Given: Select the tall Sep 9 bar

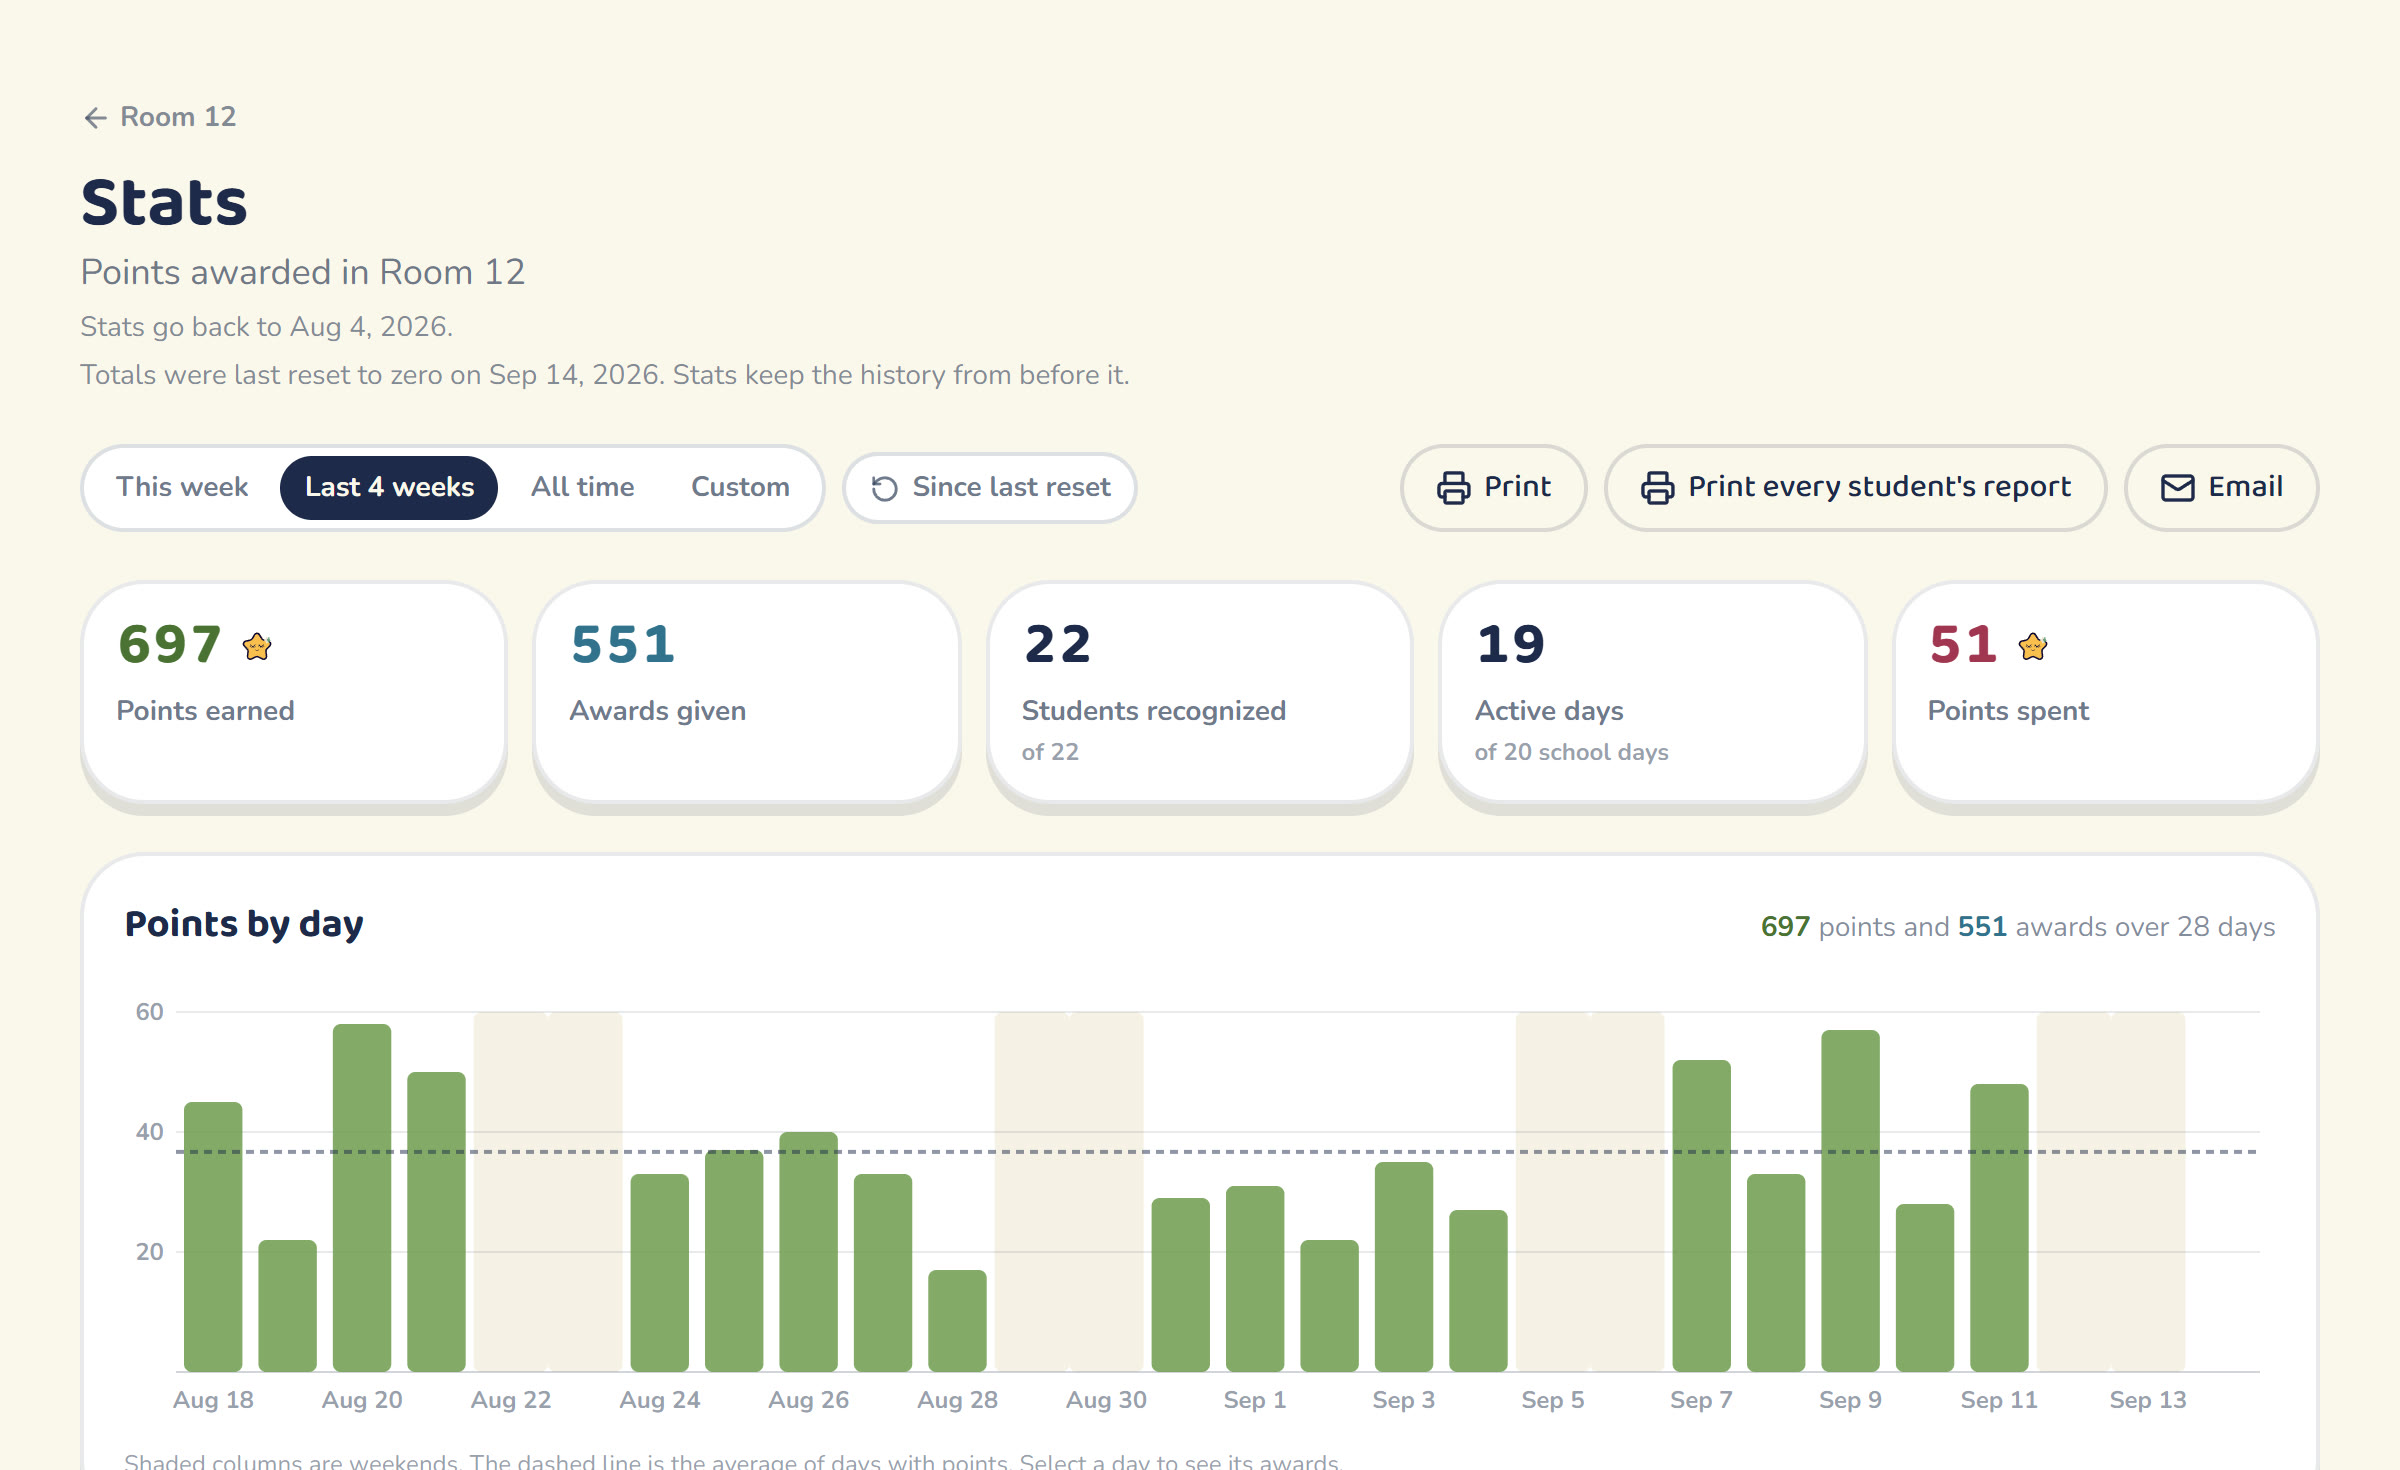Looking at the screenshot, I should pyautogui.click(x=1851, y=1201).
